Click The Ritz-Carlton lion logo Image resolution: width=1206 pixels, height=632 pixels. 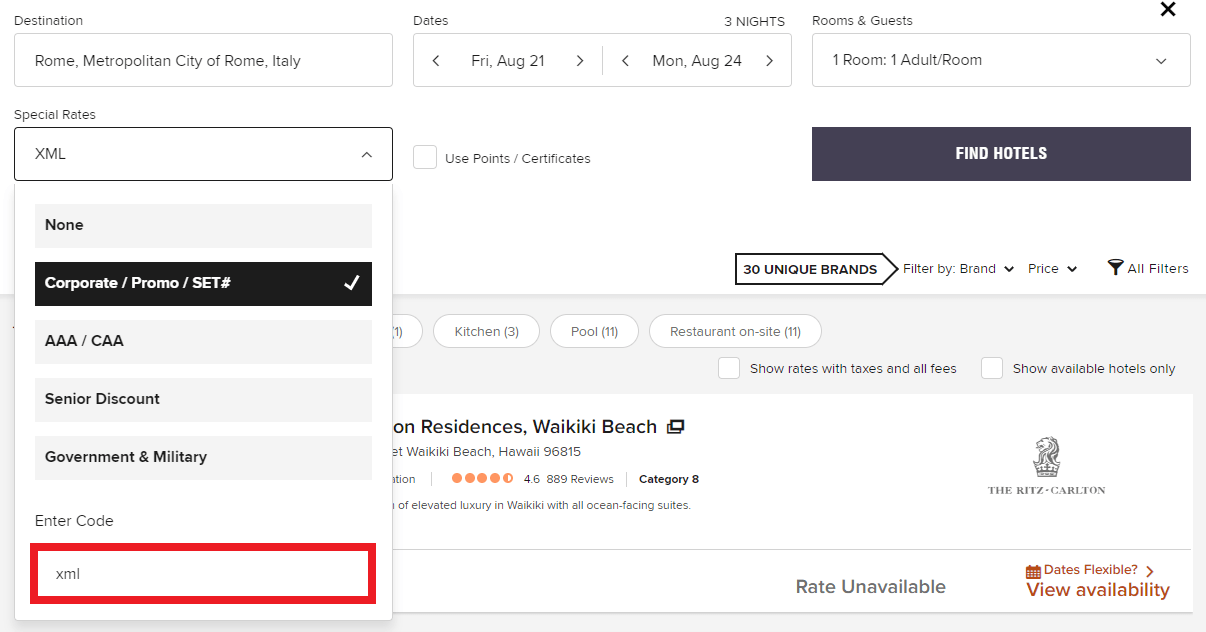(1046, 457)
